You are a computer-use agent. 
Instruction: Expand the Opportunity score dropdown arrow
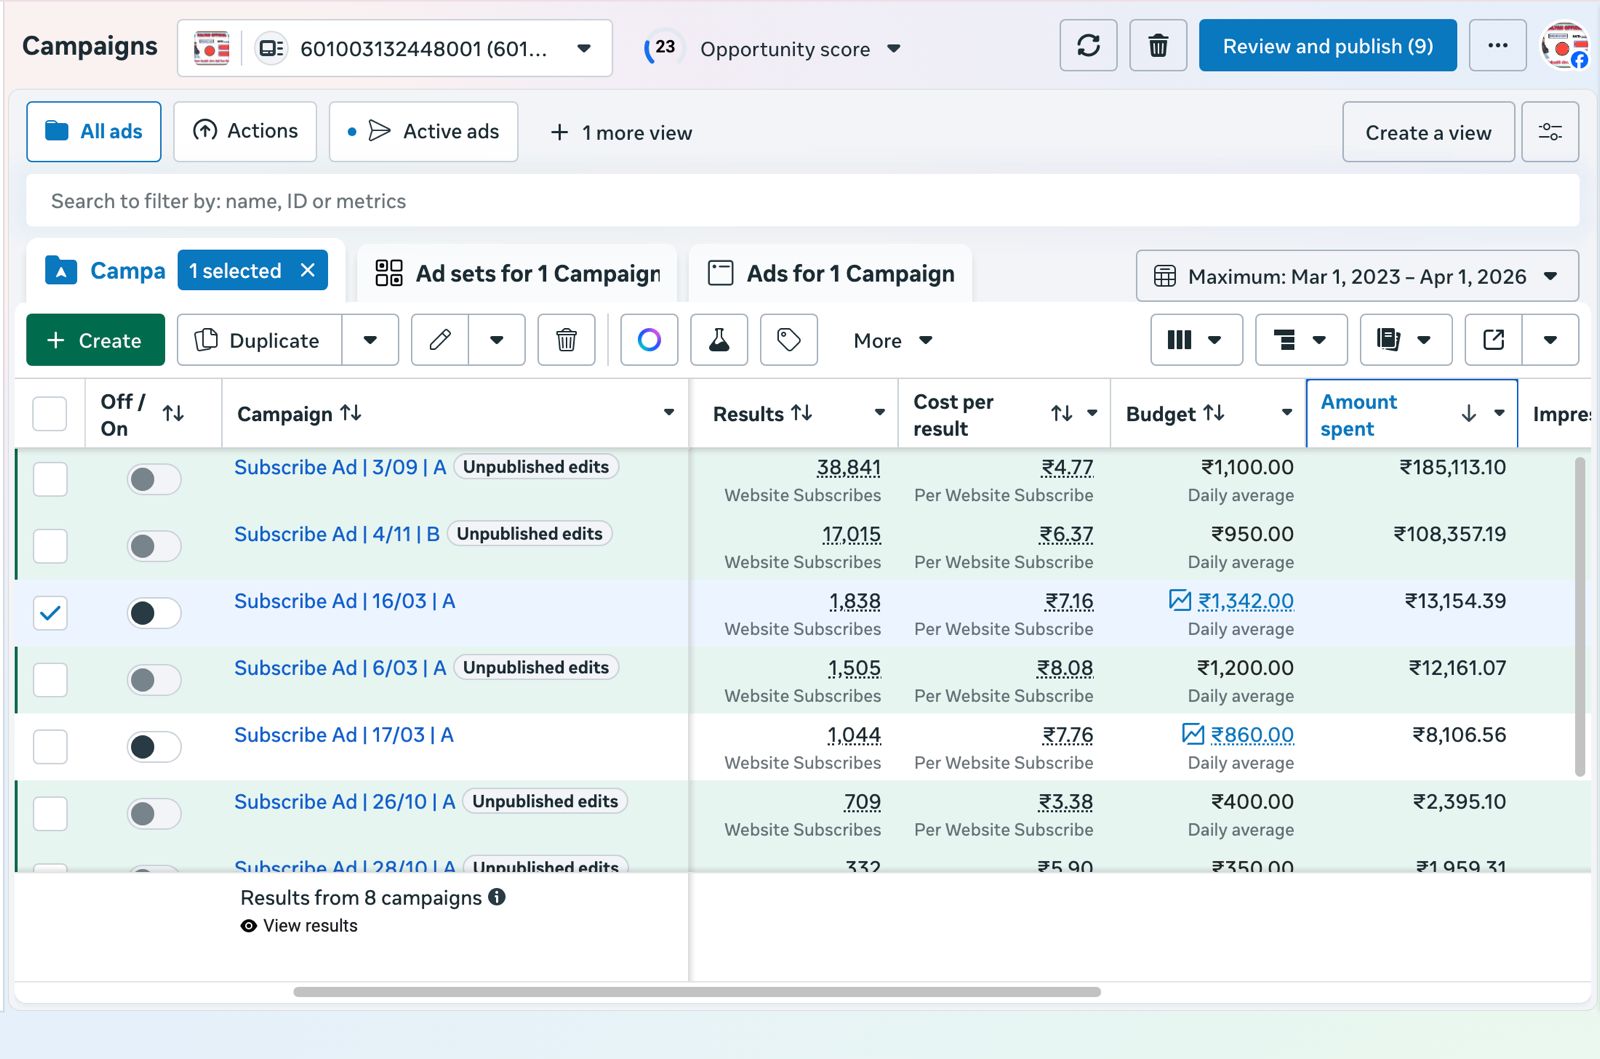coord(894,48)
